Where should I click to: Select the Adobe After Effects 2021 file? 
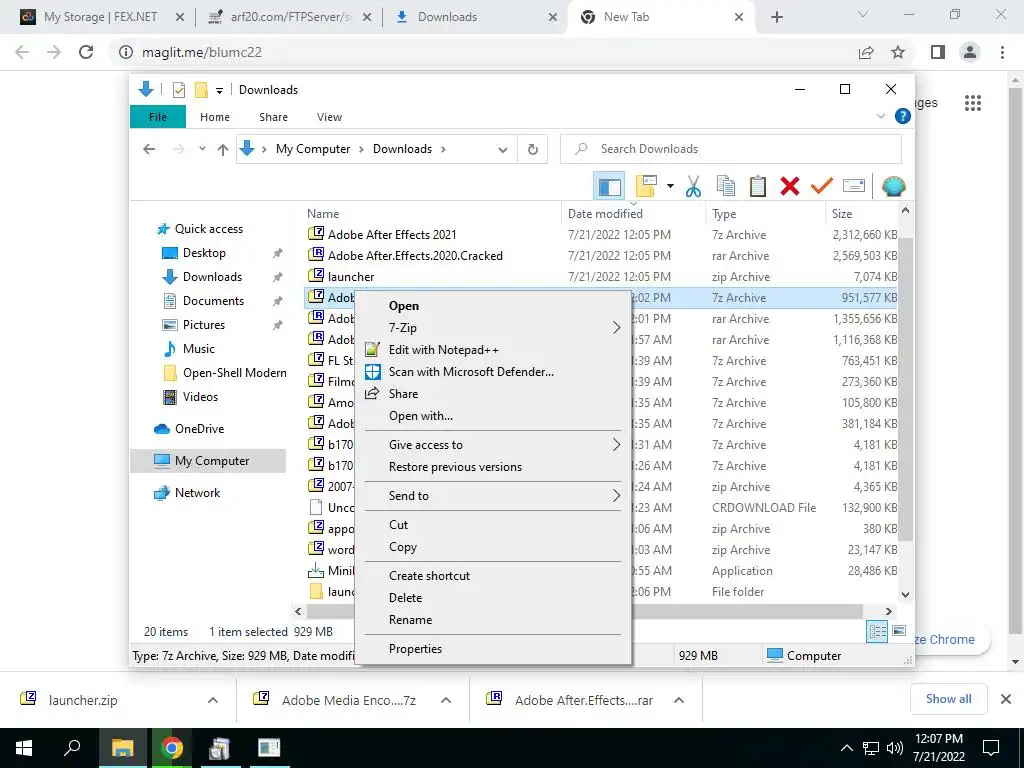point(392,234)
